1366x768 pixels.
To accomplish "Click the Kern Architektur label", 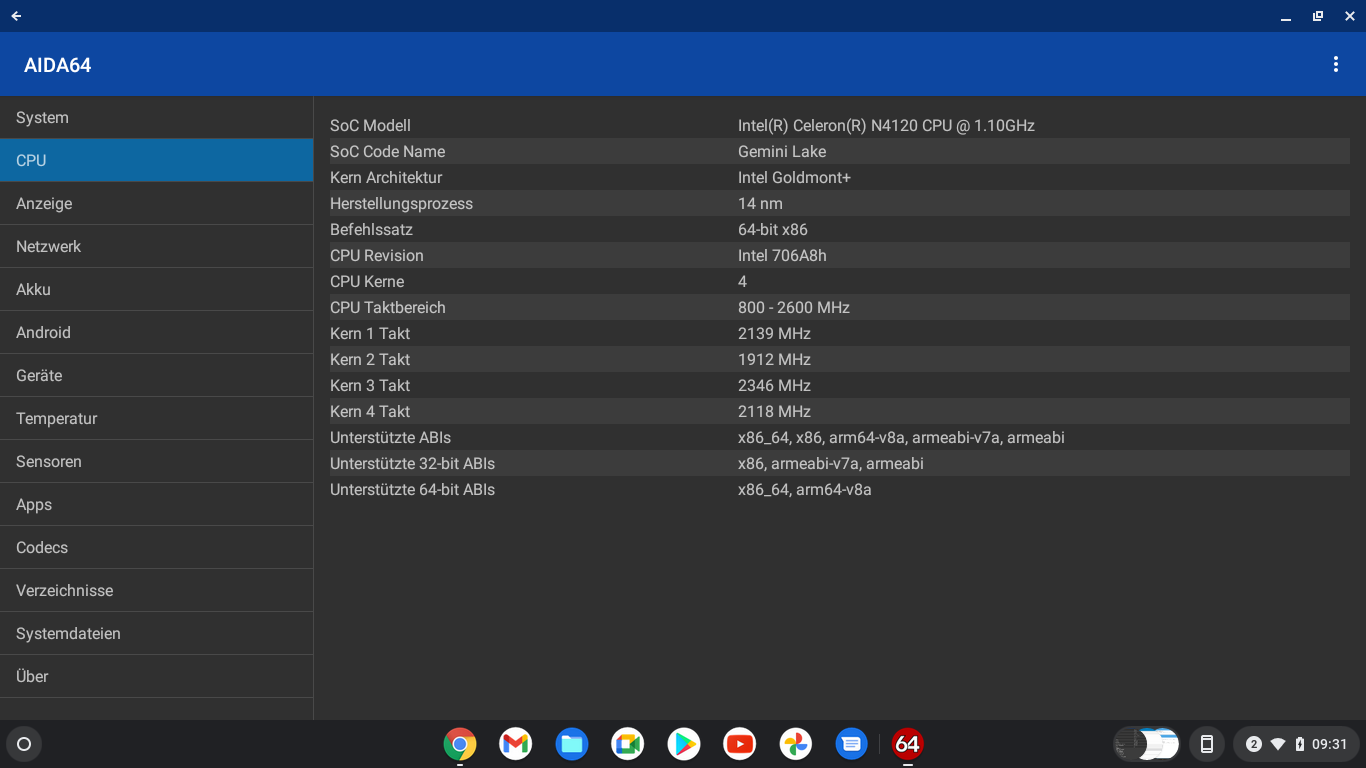I will [386, 177].
